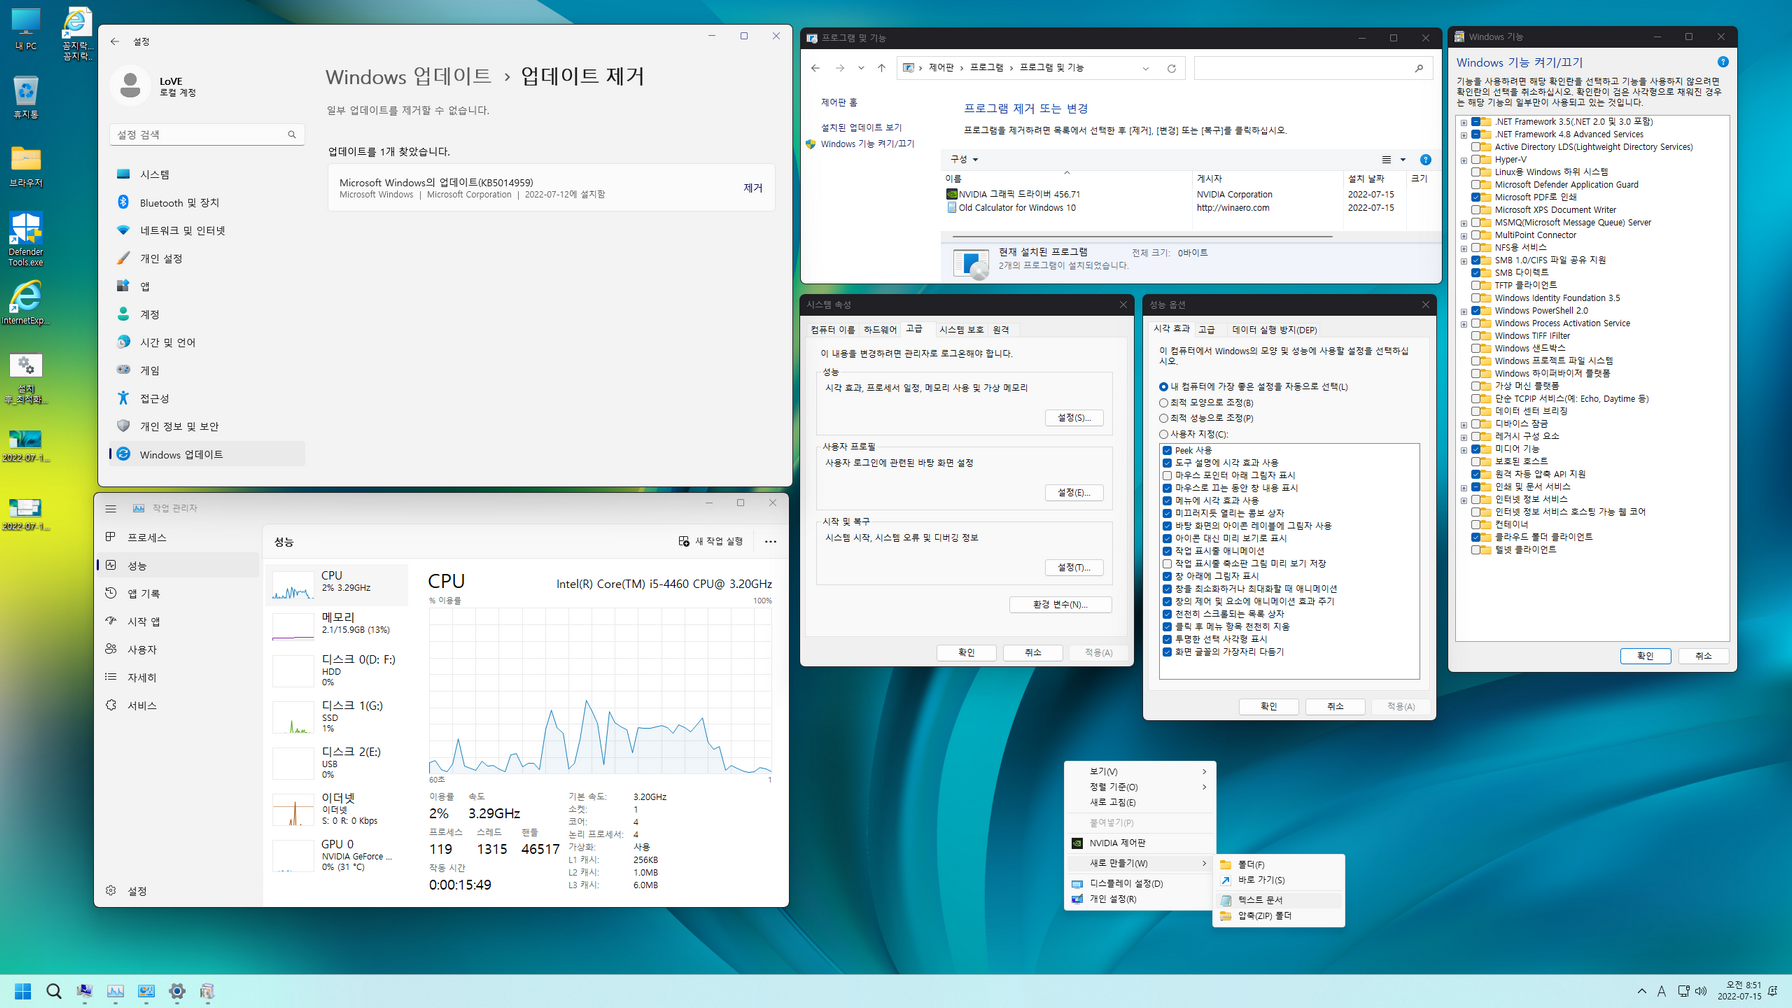Open Internet Explorer desktop icon

(x=26, y=302)
